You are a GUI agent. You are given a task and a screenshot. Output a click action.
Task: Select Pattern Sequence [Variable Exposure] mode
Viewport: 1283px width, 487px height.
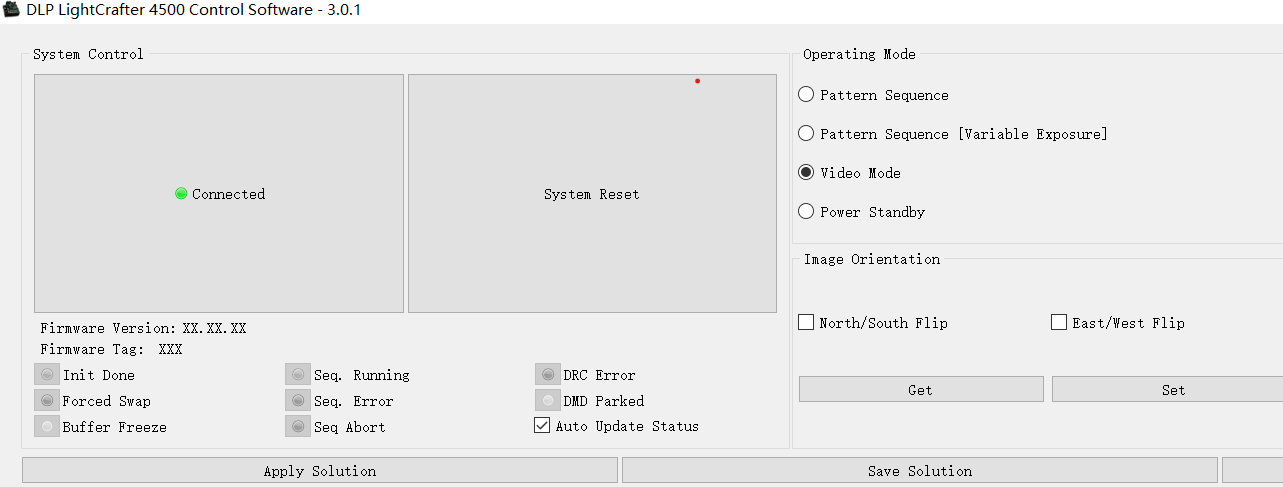click(806, 134)
